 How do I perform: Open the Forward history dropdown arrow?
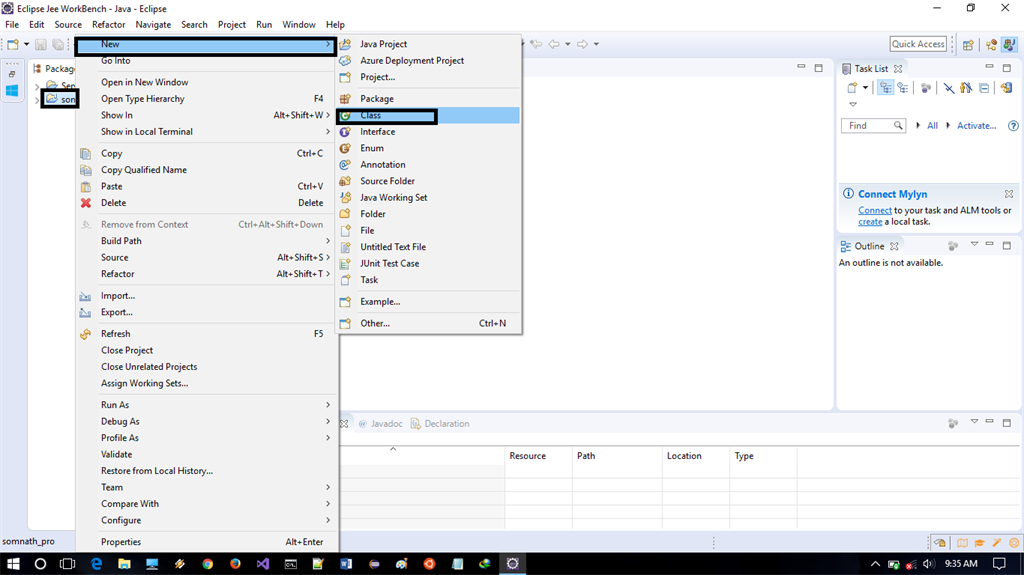click(596, 44)
